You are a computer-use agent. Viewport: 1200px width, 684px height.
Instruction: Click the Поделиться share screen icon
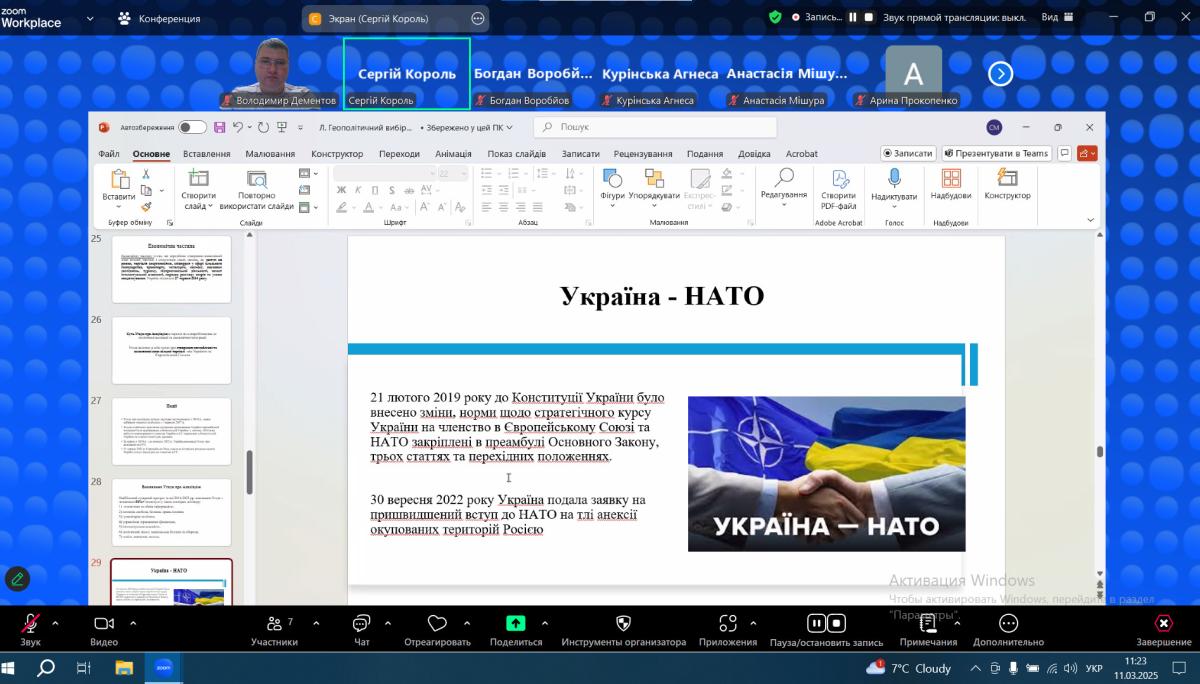515,624
